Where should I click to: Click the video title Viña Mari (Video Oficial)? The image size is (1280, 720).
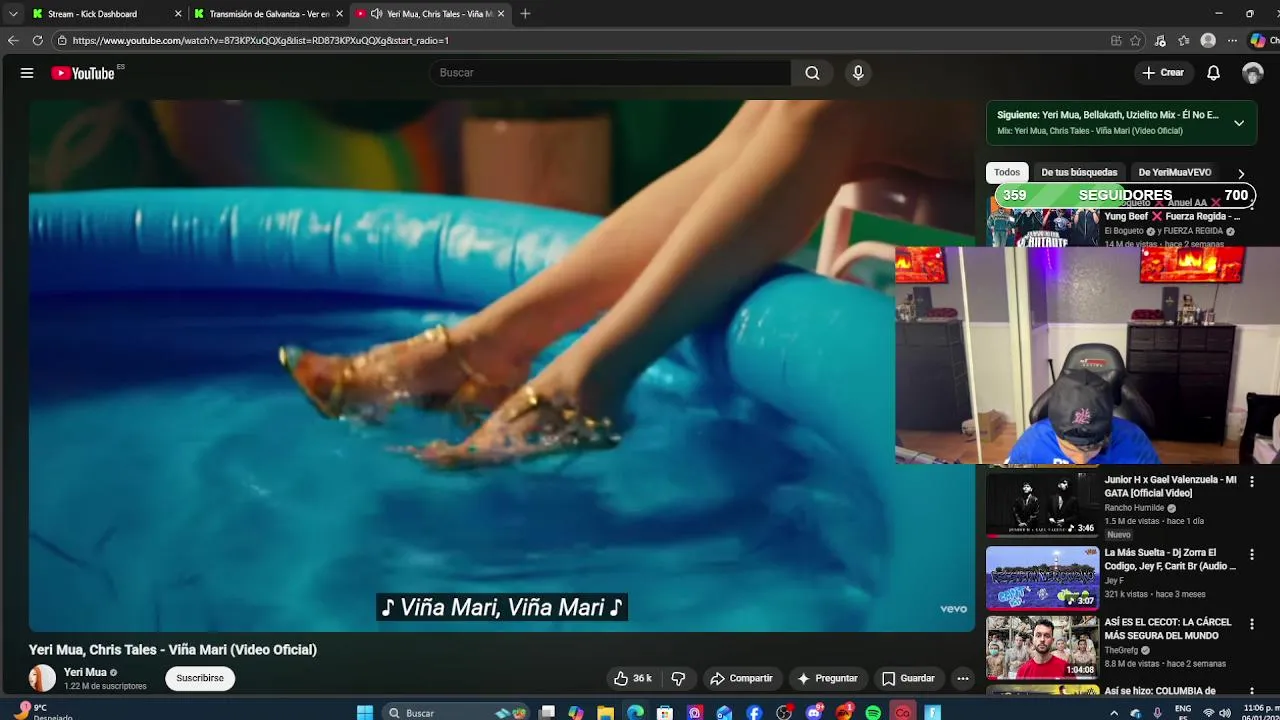[x=173, y=650]
